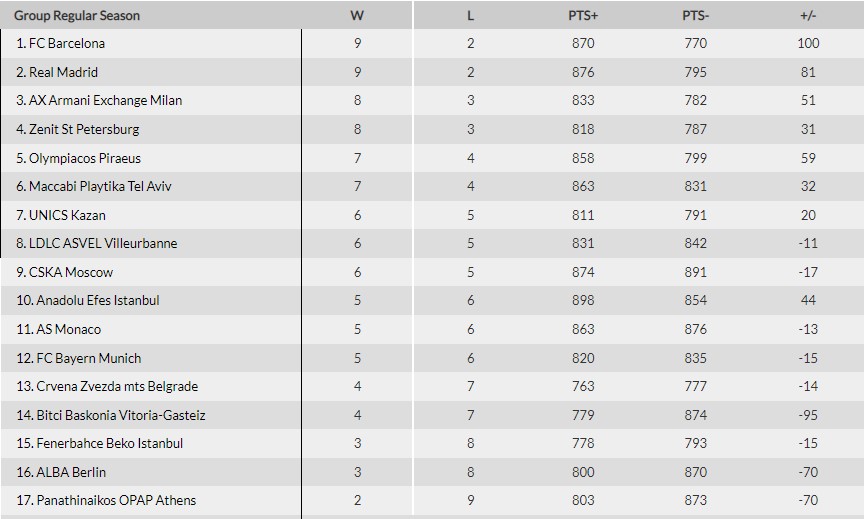Click Panathinaikos OPAP Athens team name

(115, 500)
